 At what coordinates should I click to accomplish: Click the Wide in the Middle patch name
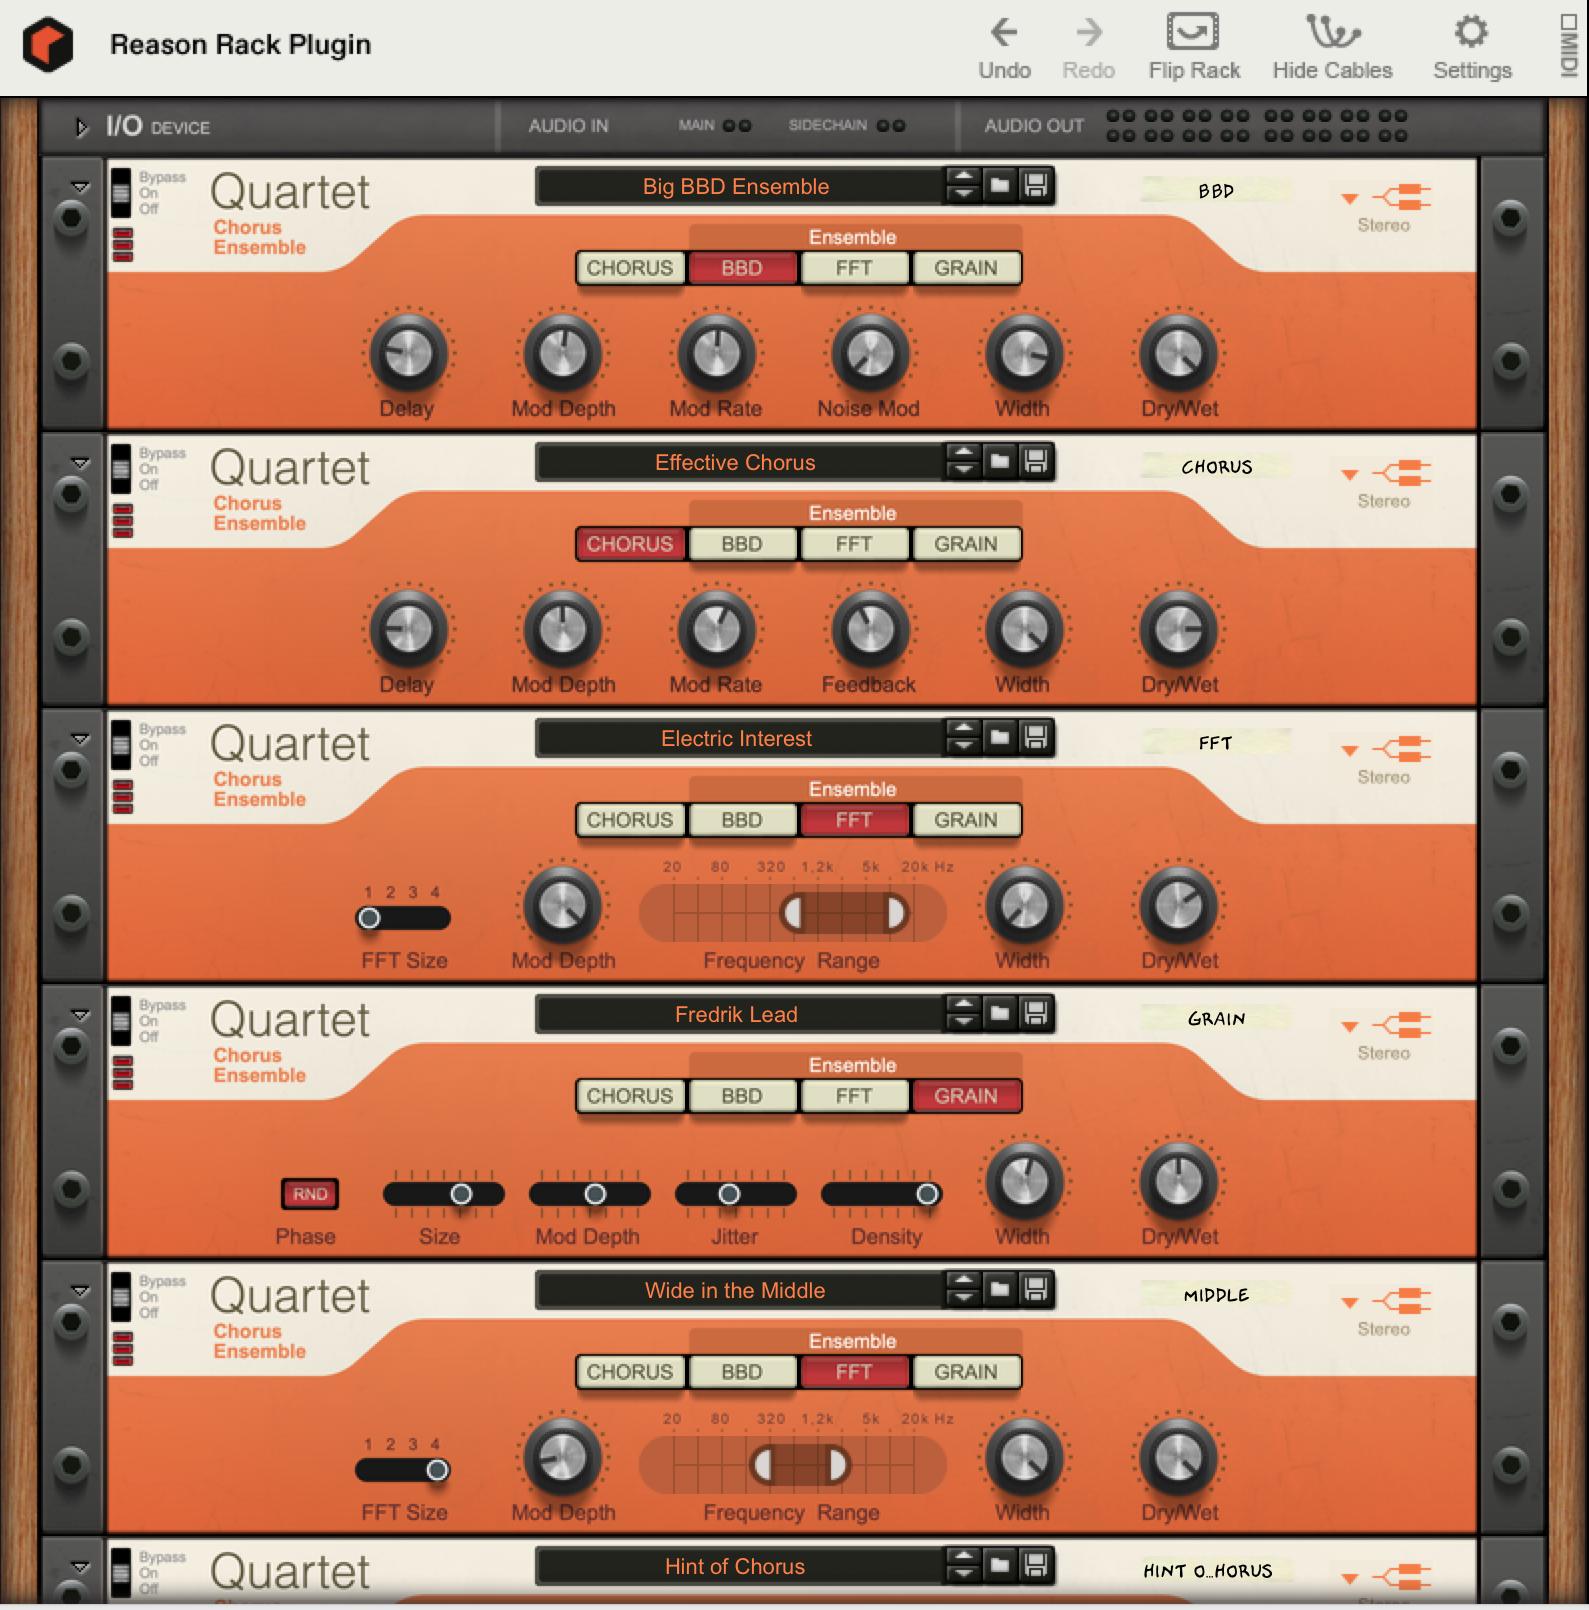(x=738, y=1290)
